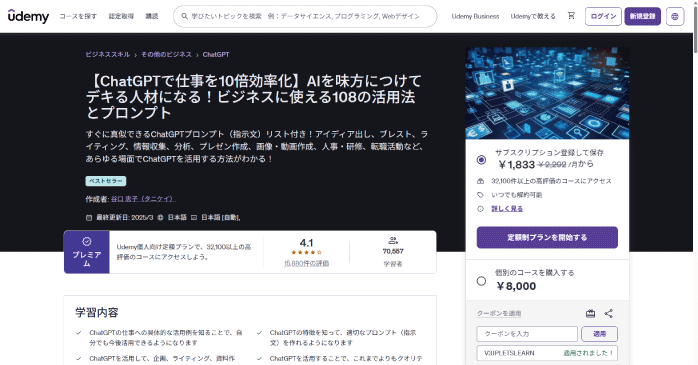Click the coupon 適用 button
Screen dimensions: 698x365
click(599, 333)
